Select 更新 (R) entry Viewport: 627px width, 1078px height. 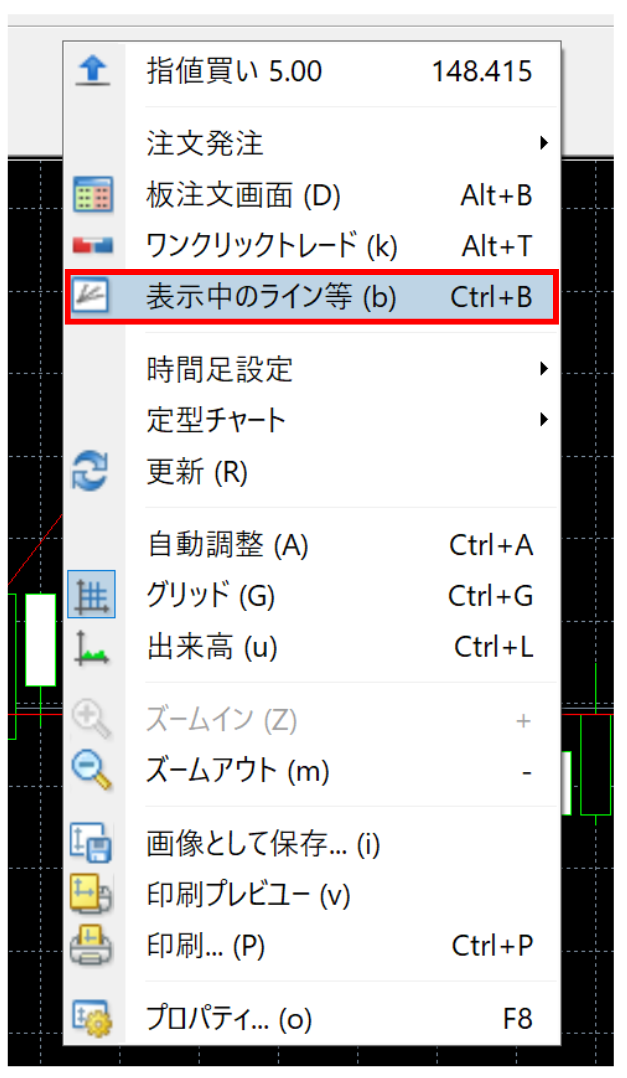[x=312, y=472]
